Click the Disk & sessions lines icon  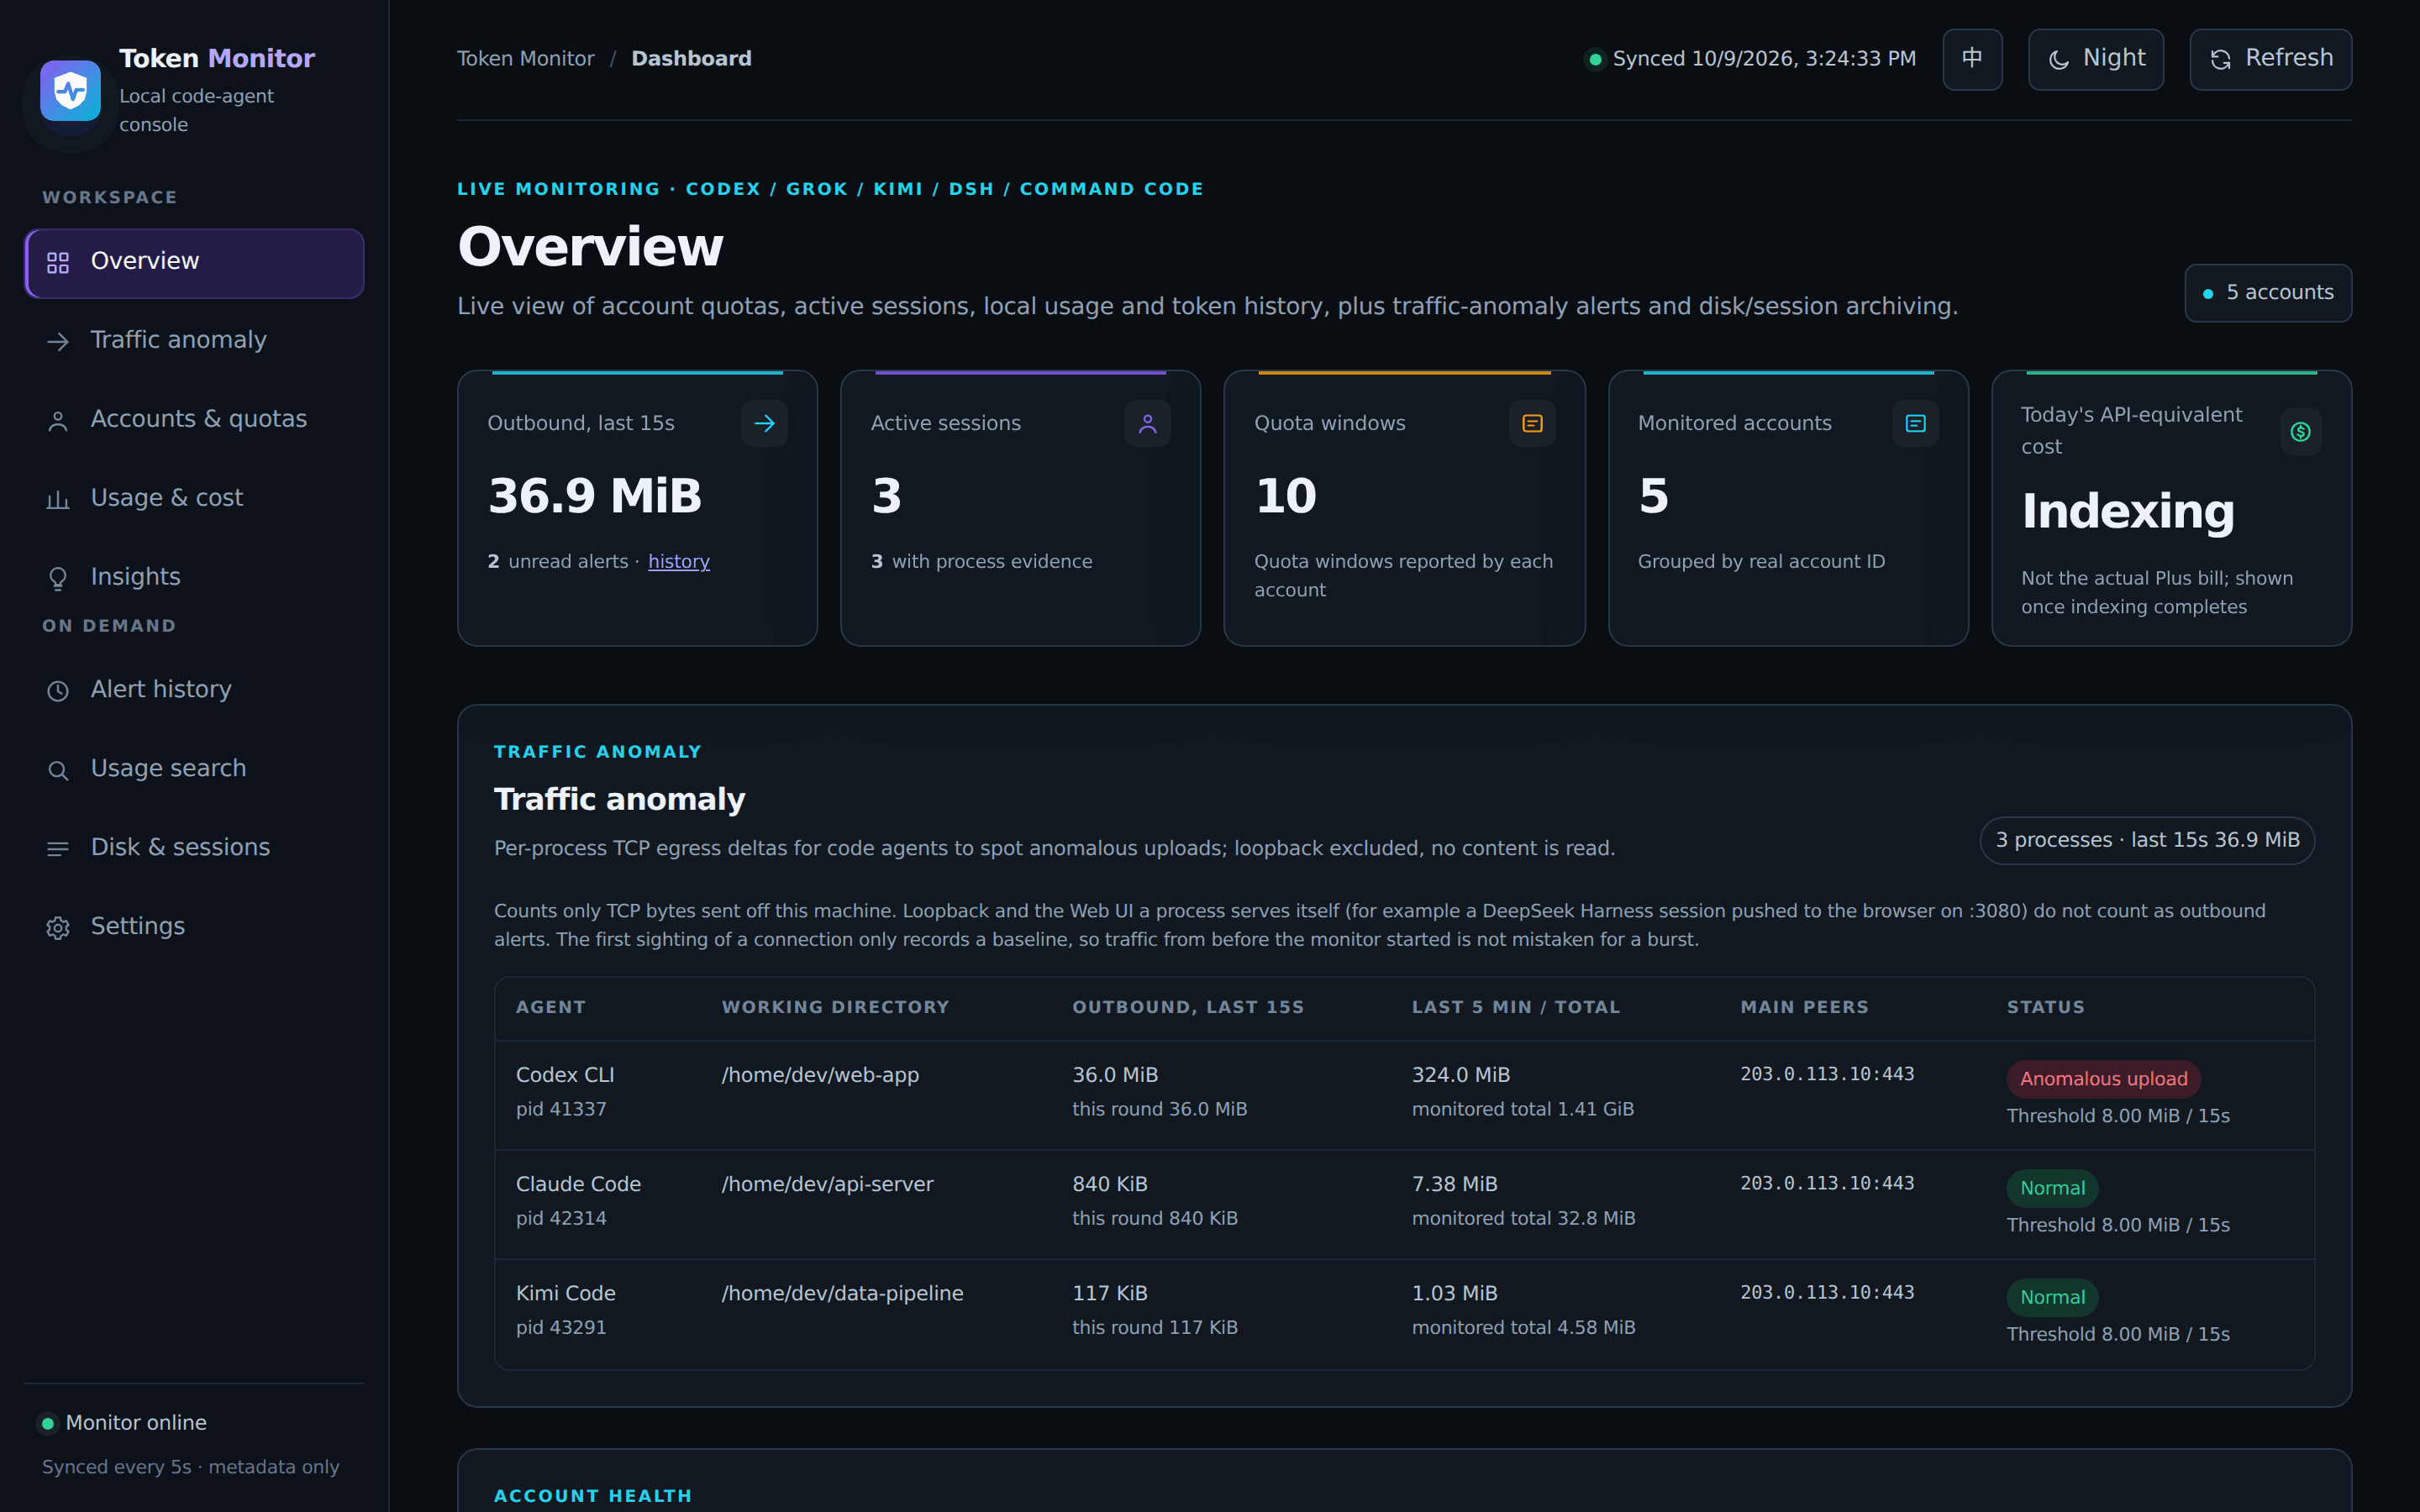(x=58, y=849)
